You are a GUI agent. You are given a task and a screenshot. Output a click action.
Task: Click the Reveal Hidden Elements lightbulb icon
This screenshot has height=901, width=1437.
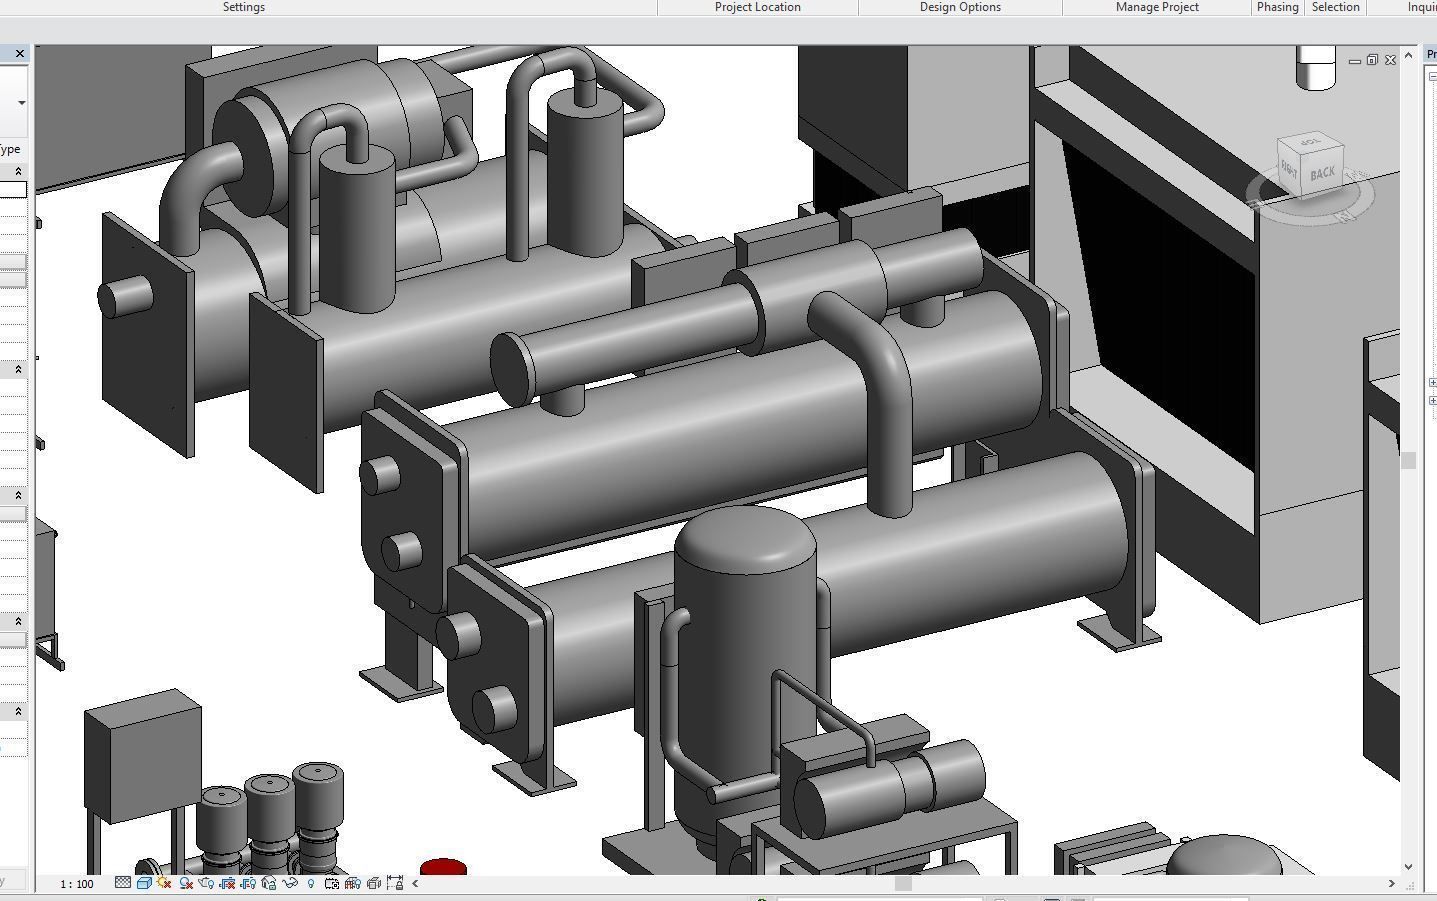(311, 883)
